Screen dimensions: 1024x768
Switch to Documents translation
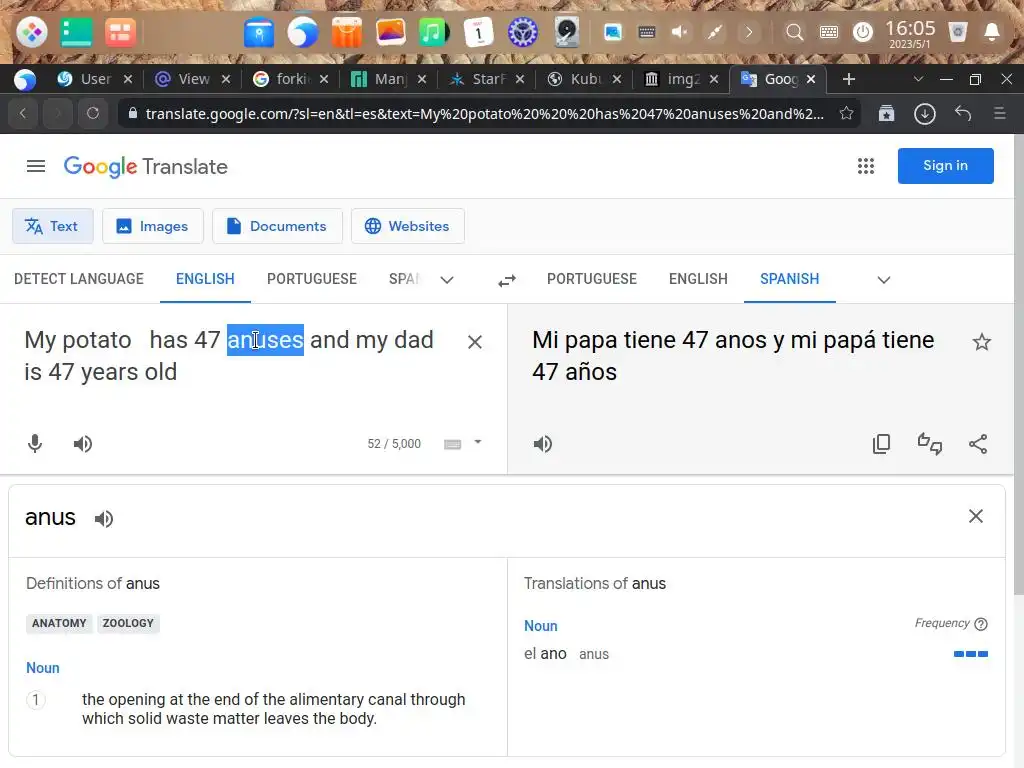[x=277, y=226]
